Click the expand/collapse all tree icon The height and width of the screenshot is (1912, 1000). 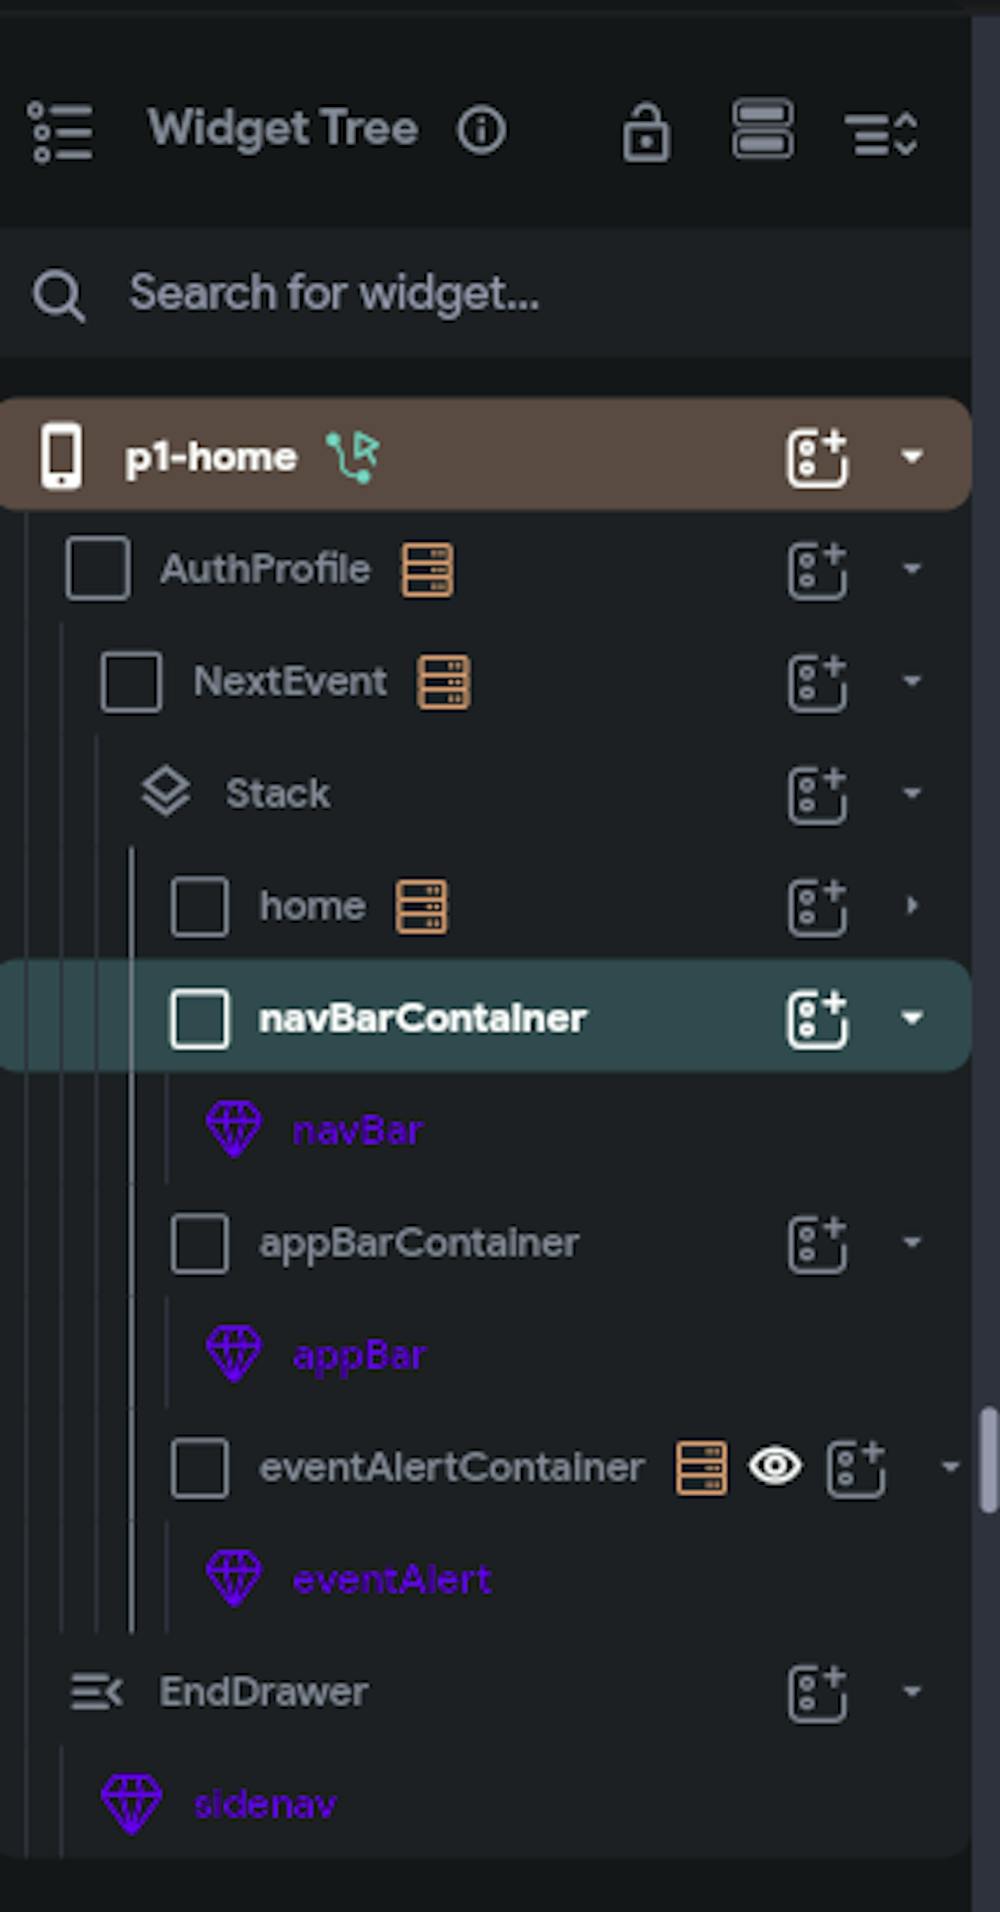[x=881, y=133]
